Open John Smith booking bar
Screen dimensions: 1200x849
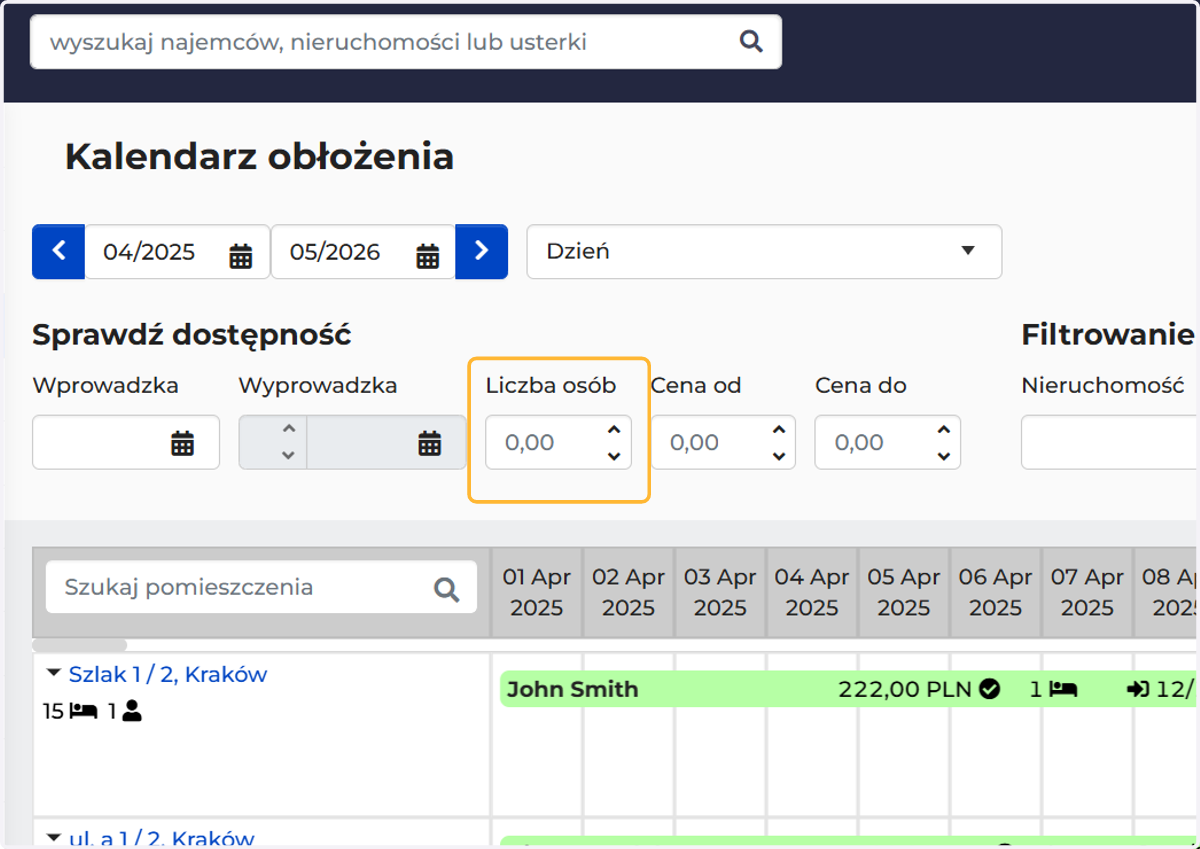[x=848, y=689]
